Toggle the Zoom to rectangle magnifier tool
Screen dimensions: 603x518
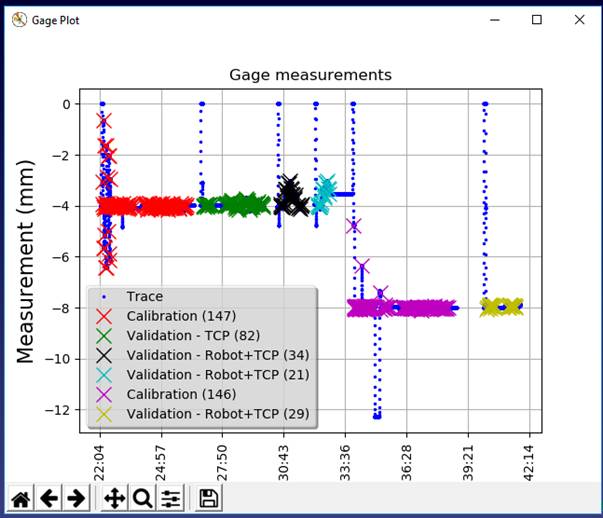[x=142, y=498]
